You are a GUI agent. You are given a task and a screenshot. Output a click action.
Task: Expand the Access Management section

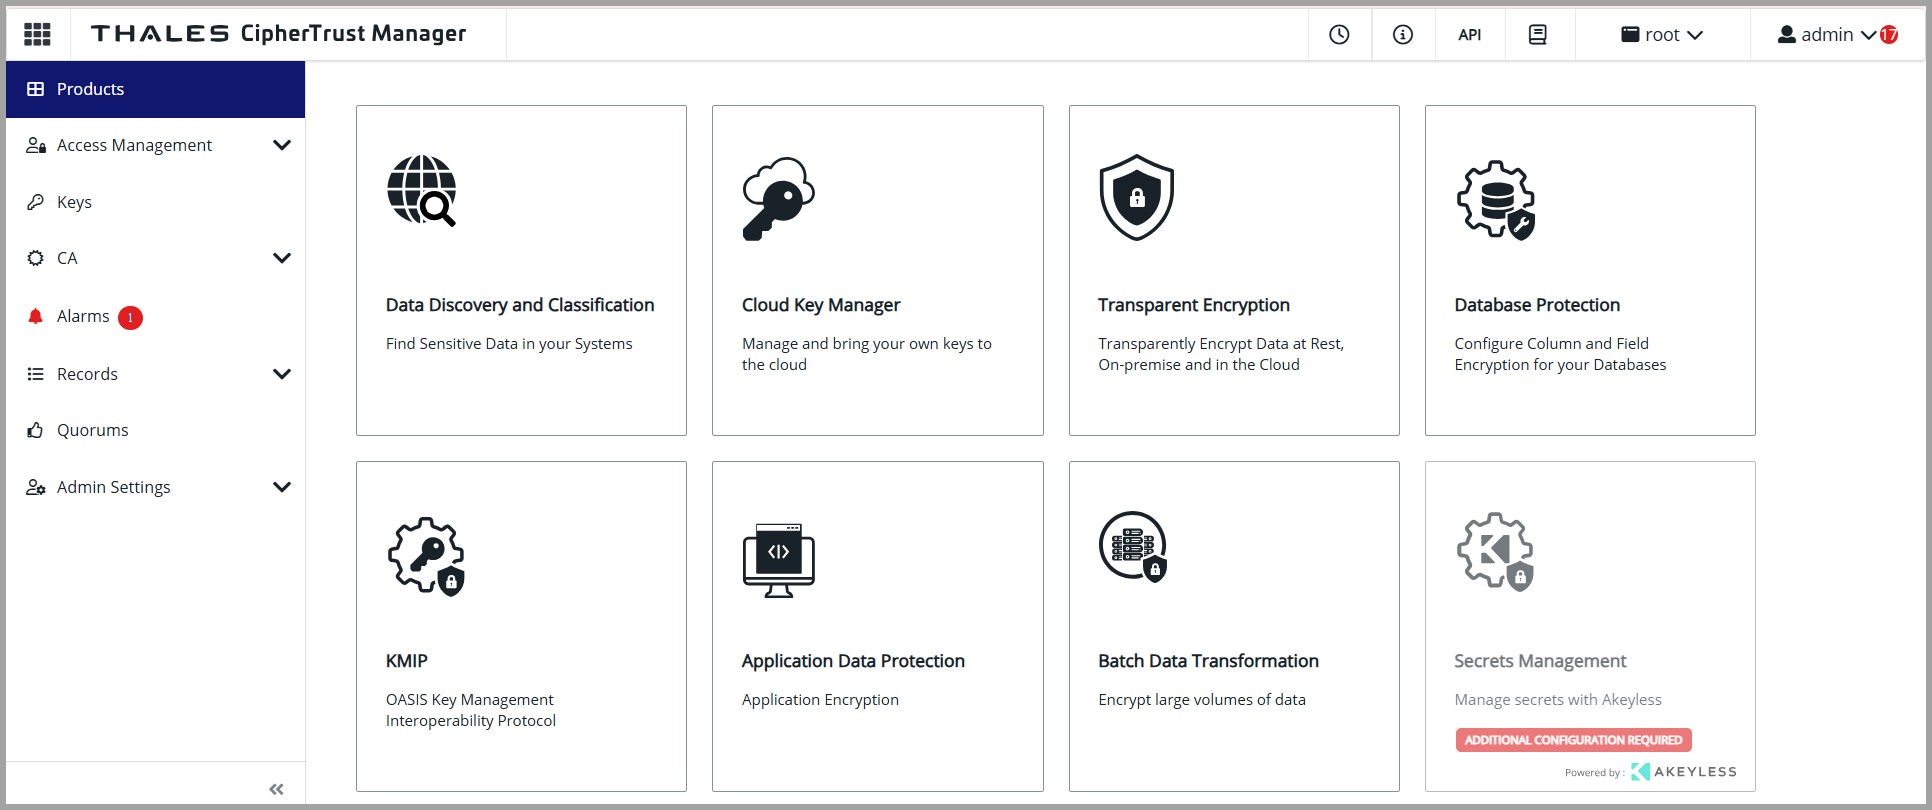coord(281,145)
